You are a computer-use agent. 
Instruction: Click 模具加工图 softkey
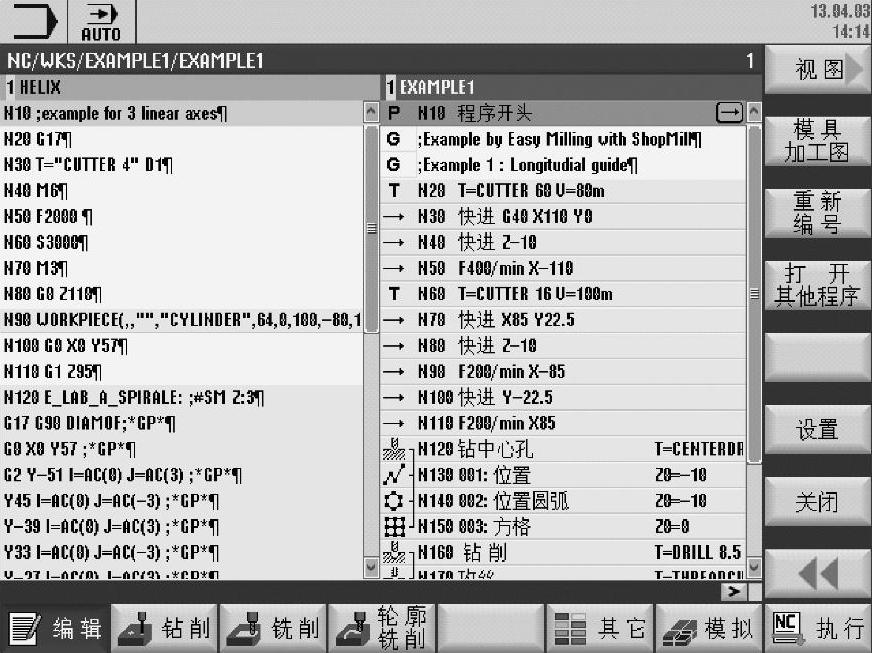817,141
